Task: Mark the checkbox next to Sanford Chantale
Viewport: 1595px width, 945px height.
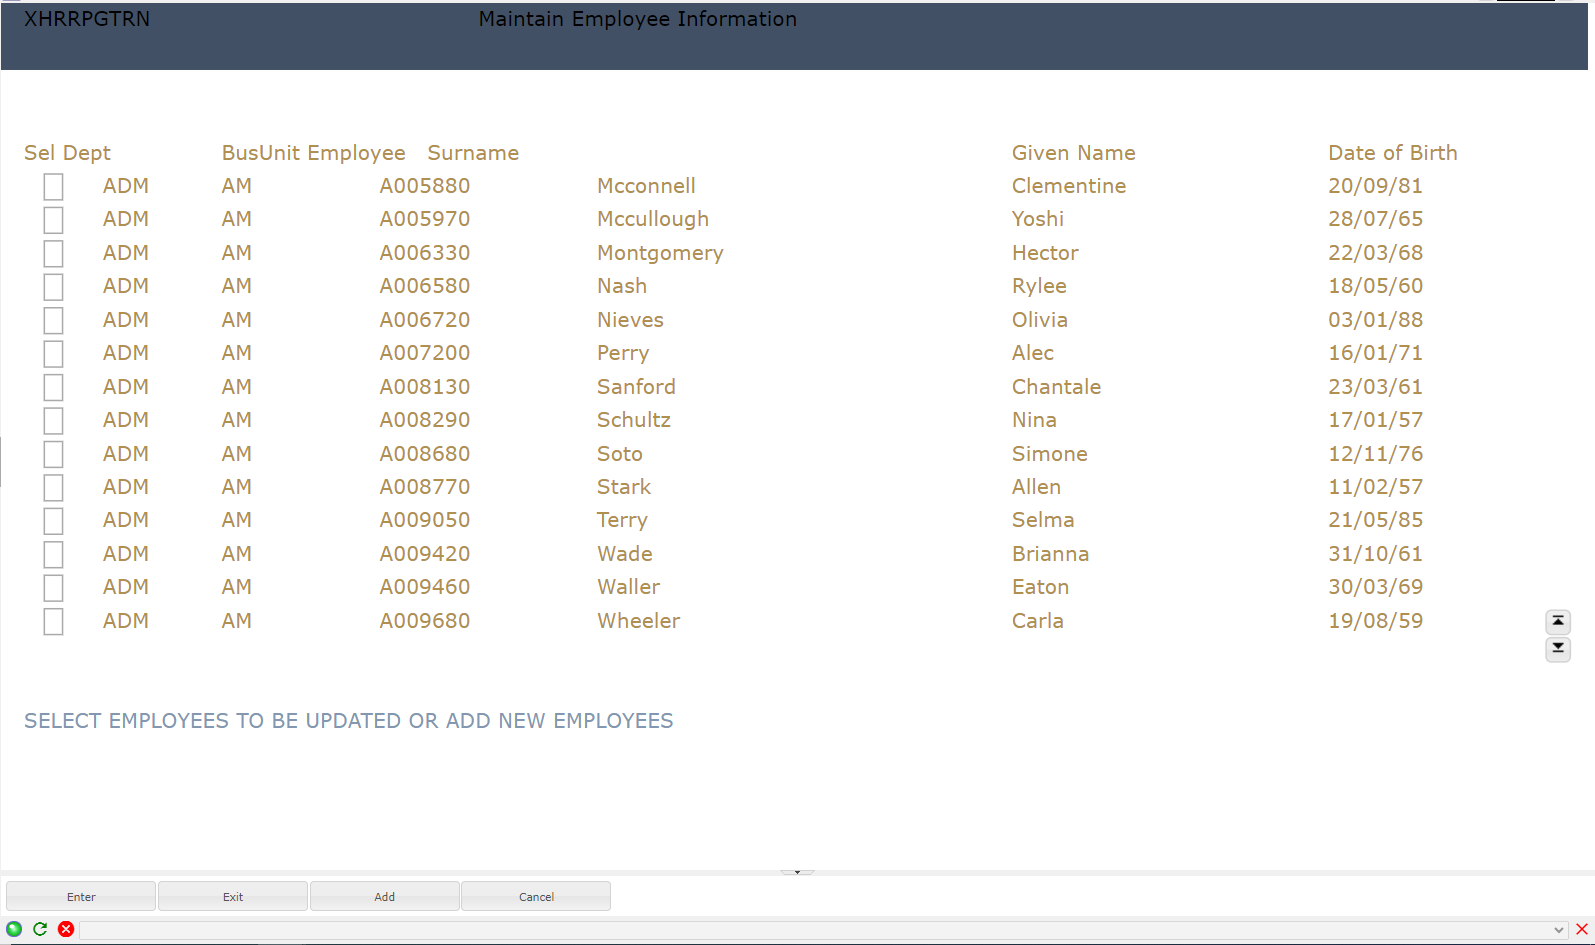Action: 53,387
